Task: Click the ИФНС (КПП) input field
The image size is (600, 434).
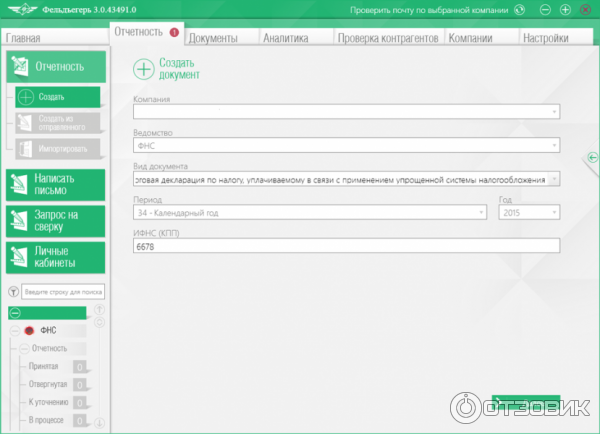Action: (x=346, y=246)
